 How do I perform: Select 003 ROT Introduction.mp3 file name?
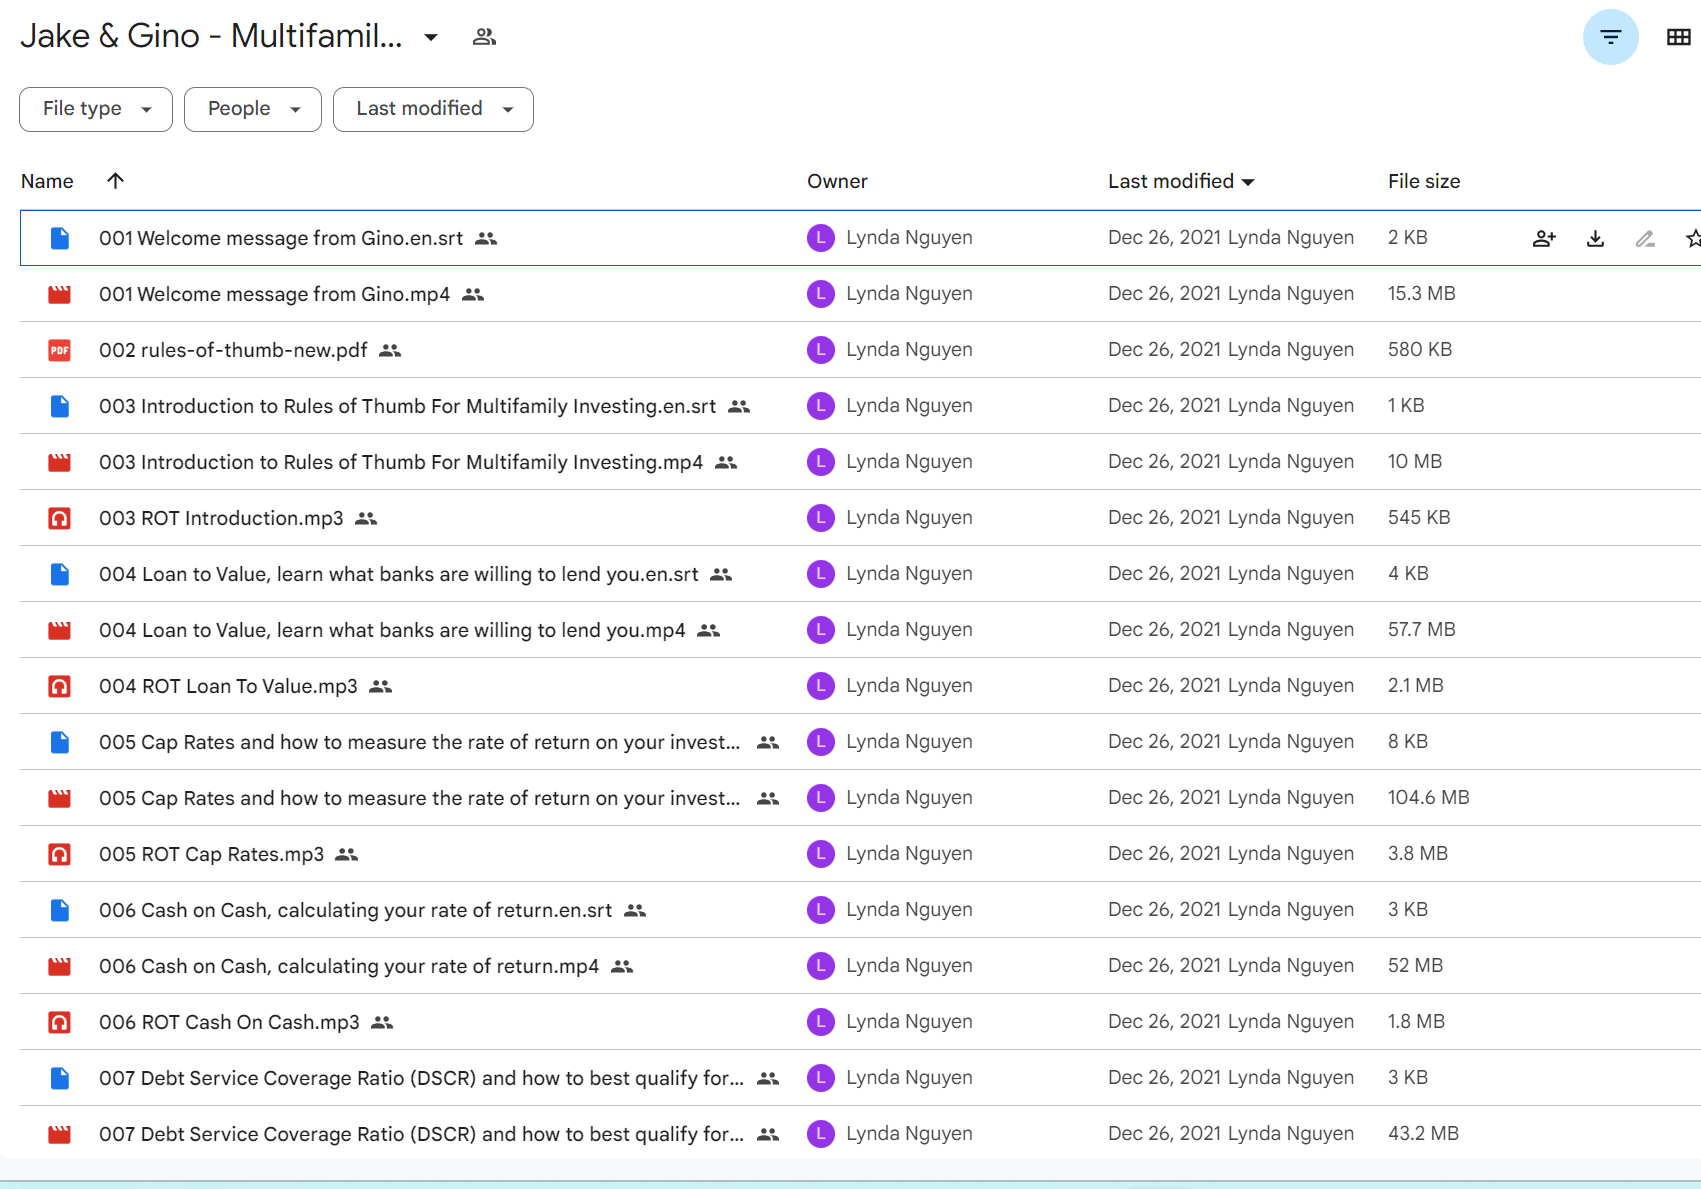pos(221,518)
